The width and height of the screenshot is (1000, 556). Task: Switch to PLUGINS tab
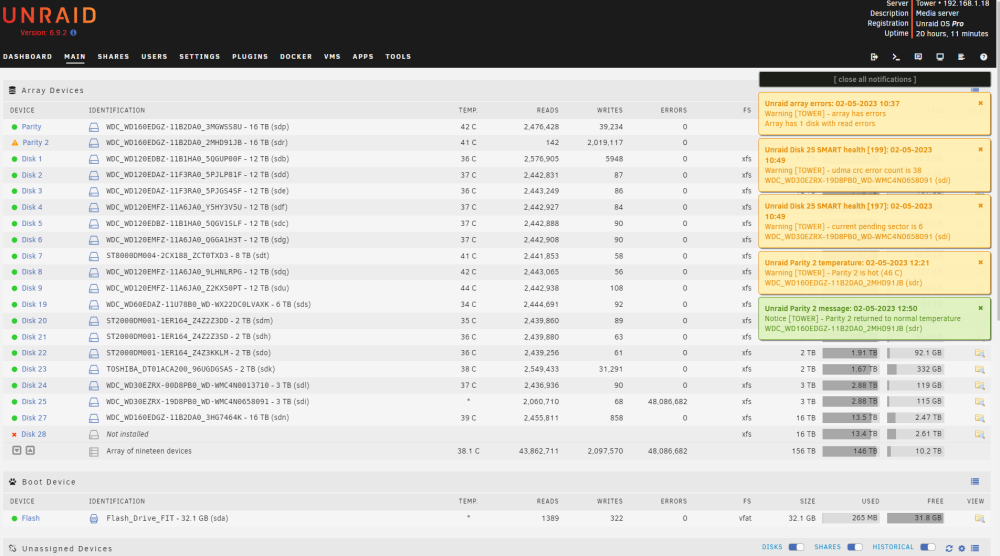point(250,57)
